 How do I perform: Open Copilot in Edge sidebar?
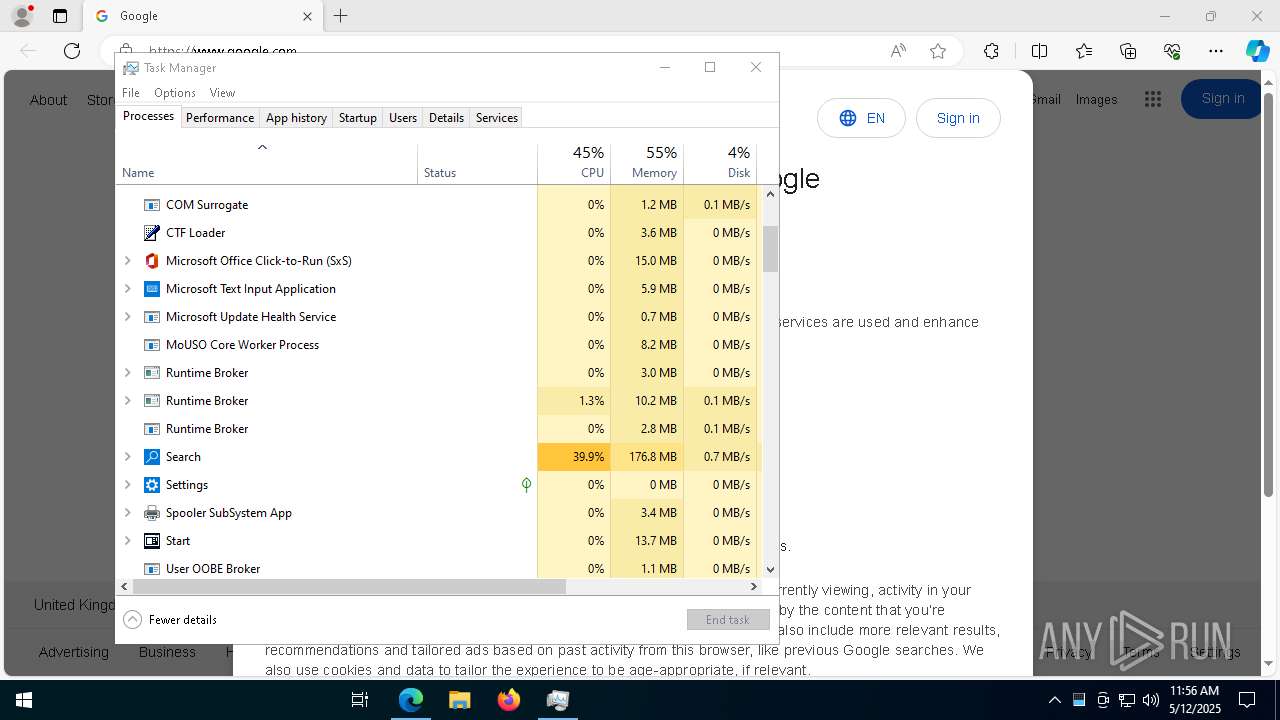pos(1257,51)
